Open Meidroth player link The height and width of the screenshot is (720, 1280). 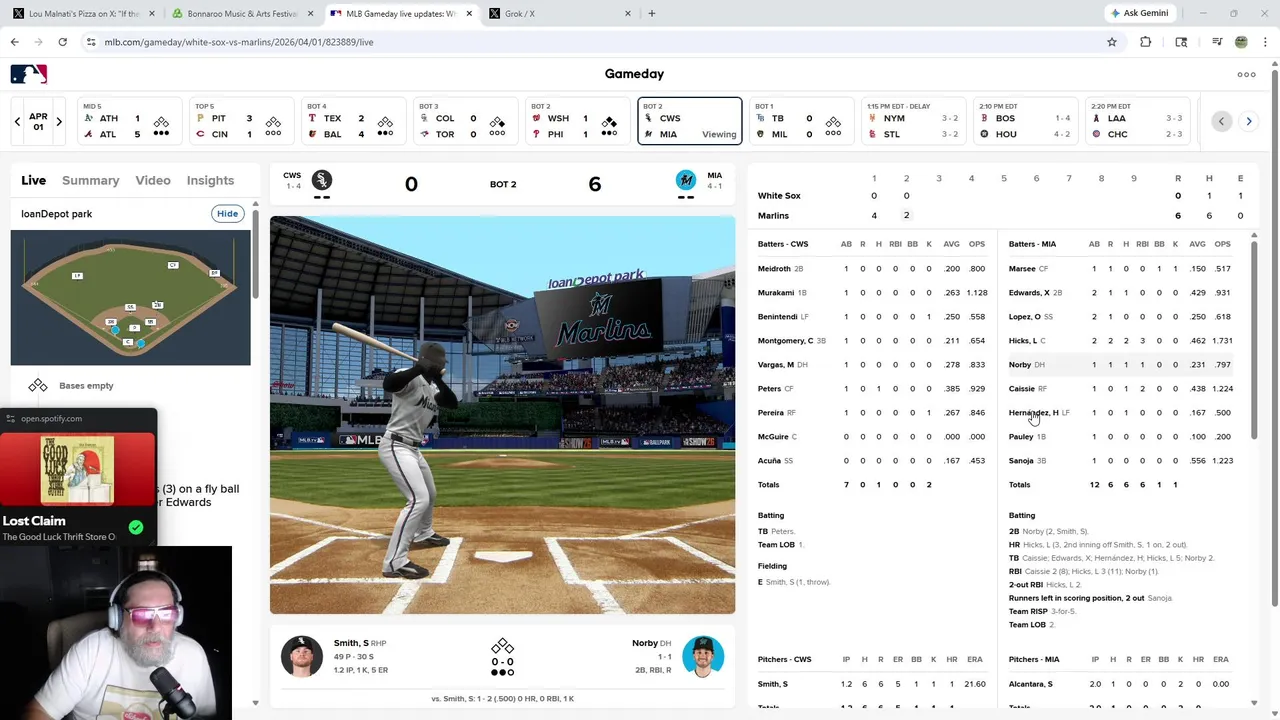(774, 269)
